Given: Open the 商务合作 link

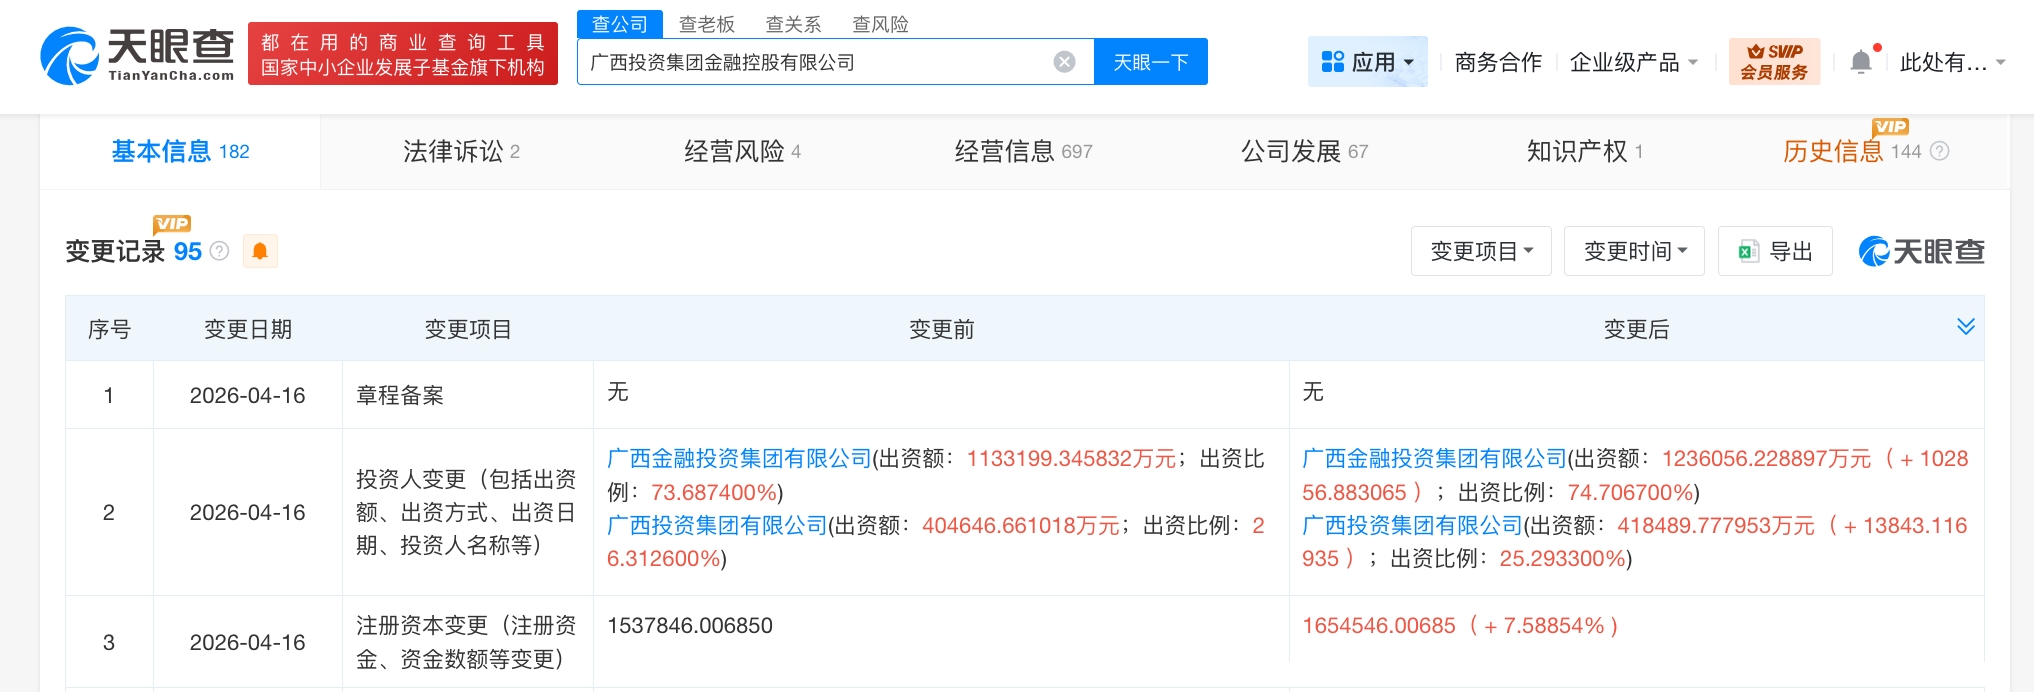Looking at the screenshot, I should [1497, 62].
